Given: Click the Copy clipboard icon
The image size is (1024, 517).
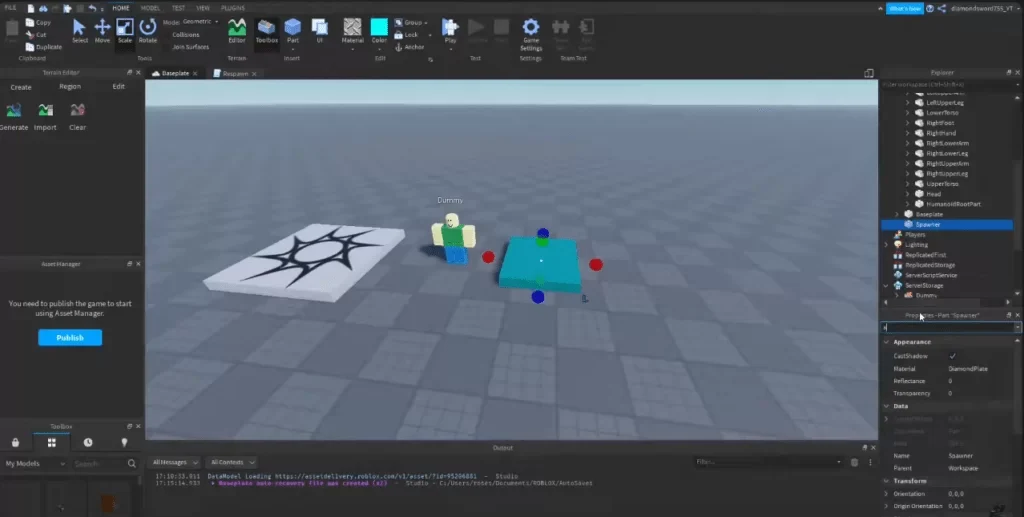Looking at the screenshot, I should [29, 22].
